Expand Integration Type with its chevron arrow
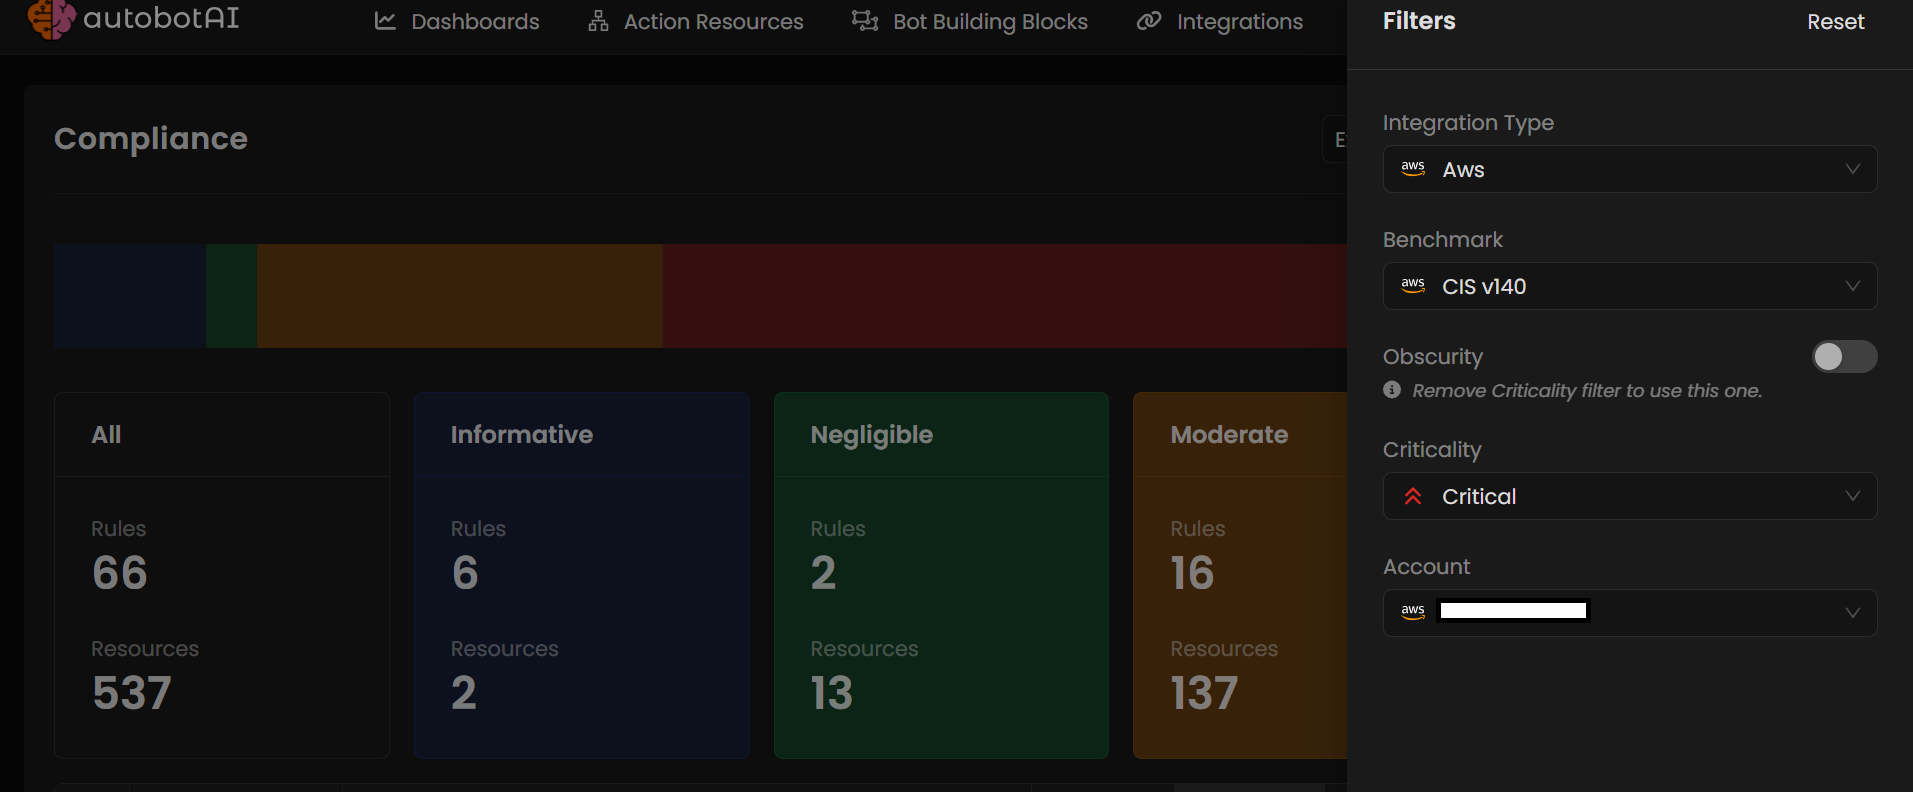The image size is (1913, 792). pos(1853,169)
